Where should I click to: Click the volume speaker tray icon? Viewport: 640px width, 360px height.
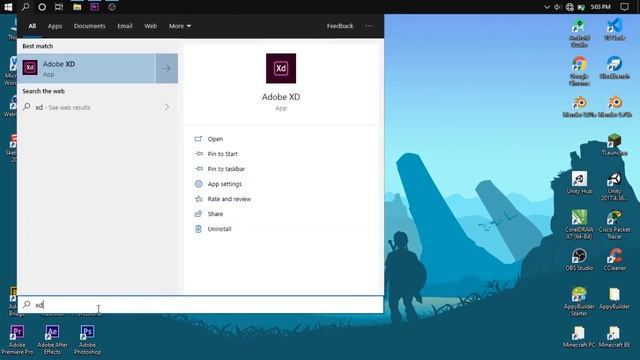point(558,7)
